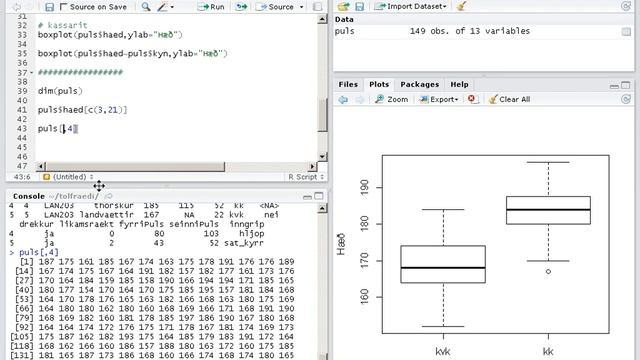This screenshot has height=360, width=640.
Task: Minimize the Plots pane
Action: pyautogui.click(x=614, y=85)
